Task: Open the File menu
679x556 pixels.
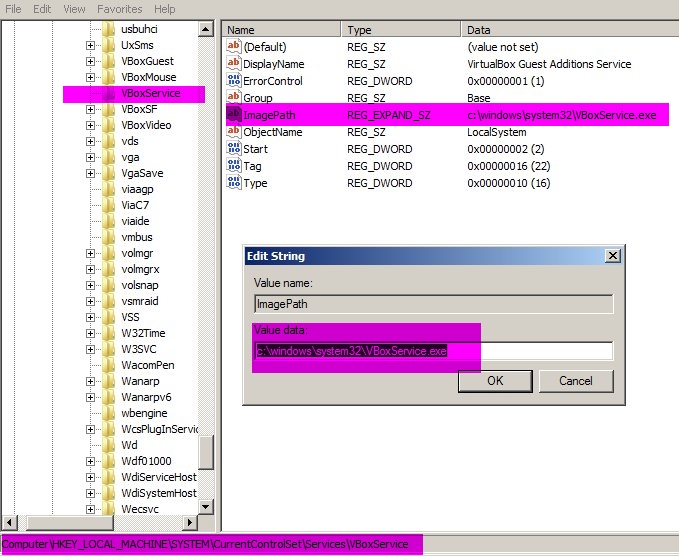Action: coord(13,9)
